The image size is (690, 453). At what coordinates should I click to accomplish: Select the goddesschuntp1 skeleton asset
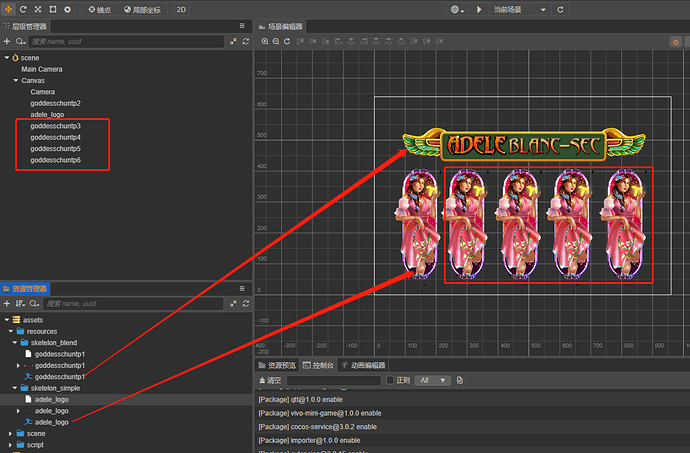(60, 377)
